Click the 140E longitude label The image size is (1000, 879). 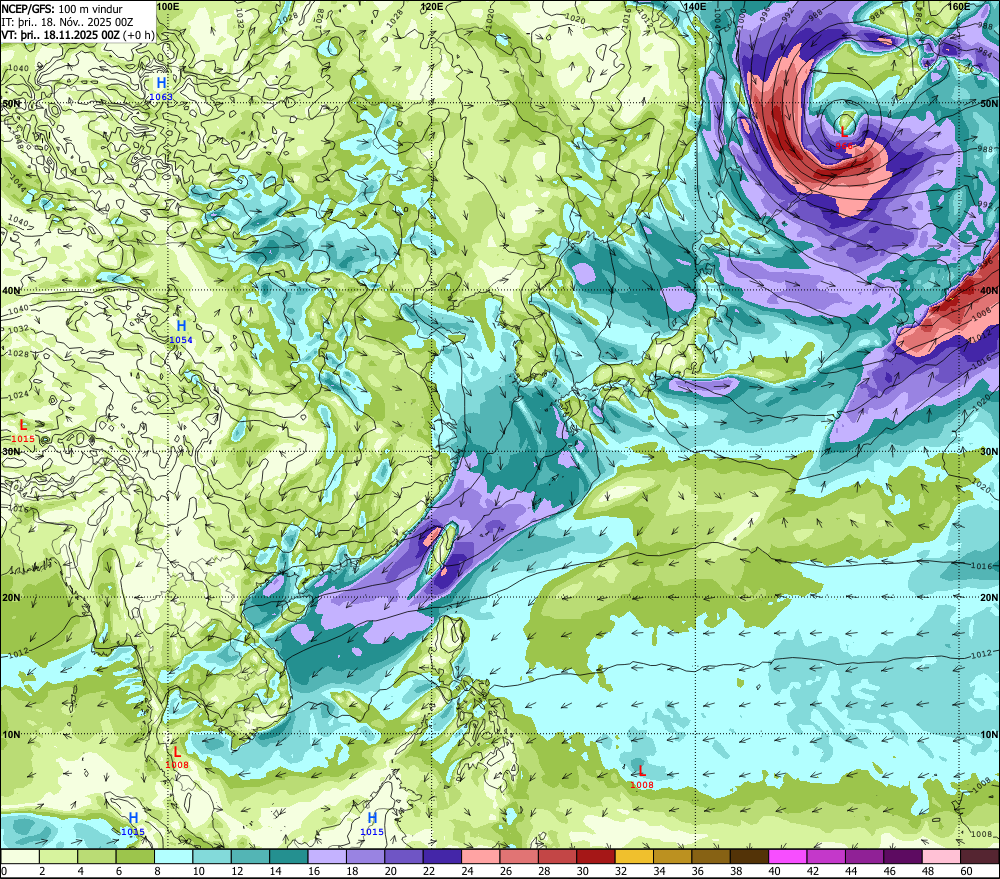point(695,6)
